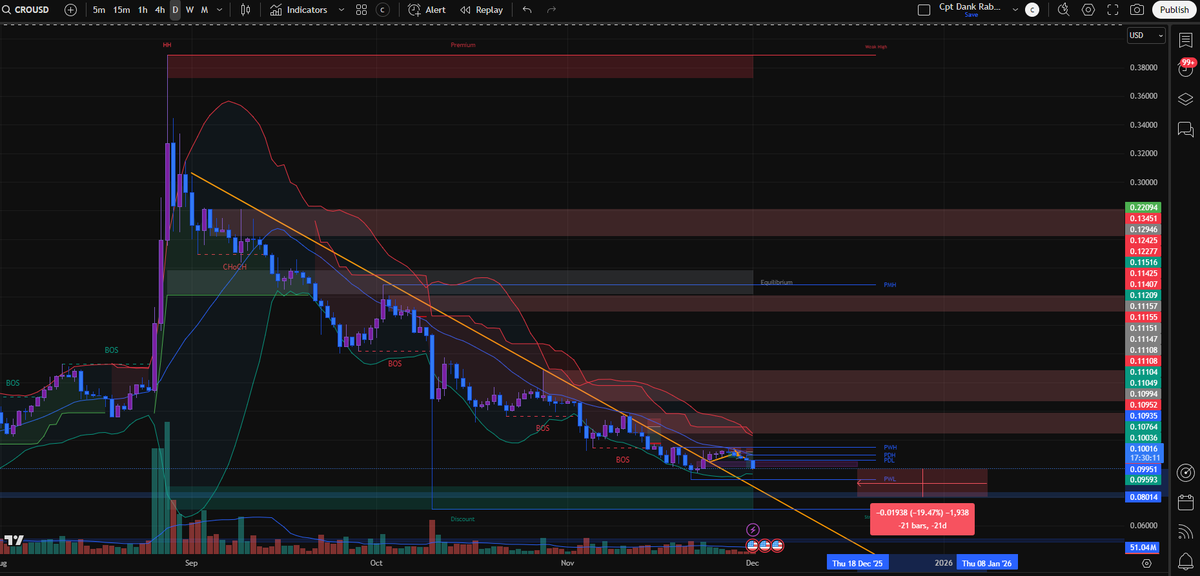Click the Premium zone label

coord(463,45)
